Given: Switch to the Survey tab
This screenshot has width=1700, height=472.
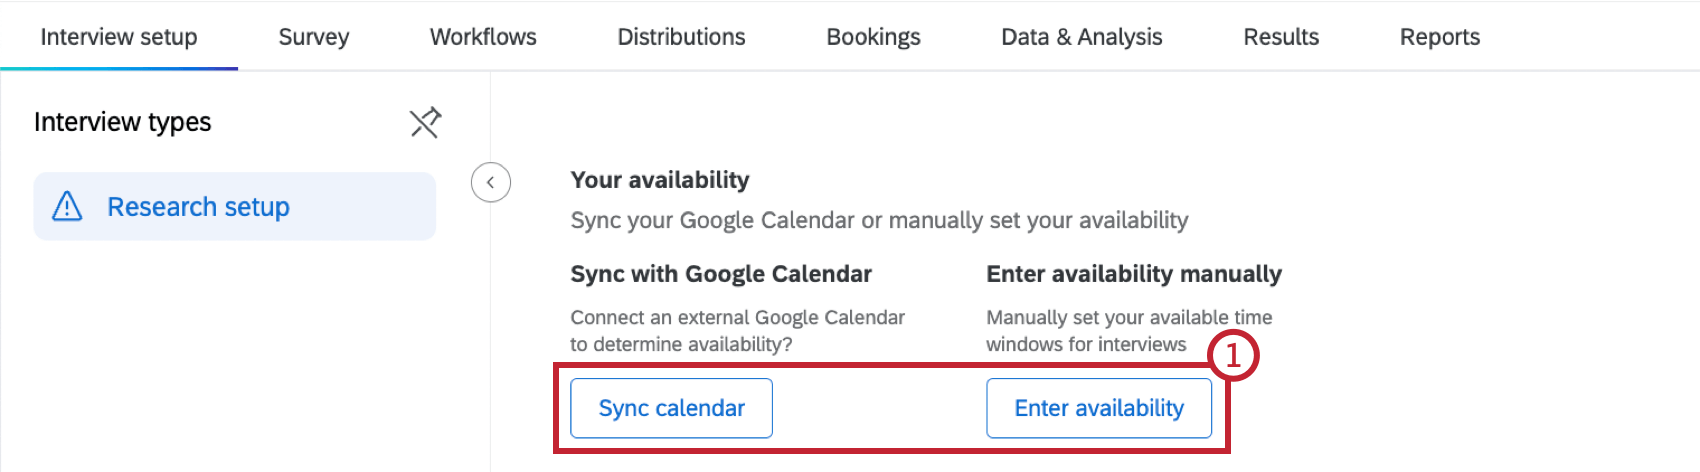Looking at the screenshot, I should pos(314,37).
